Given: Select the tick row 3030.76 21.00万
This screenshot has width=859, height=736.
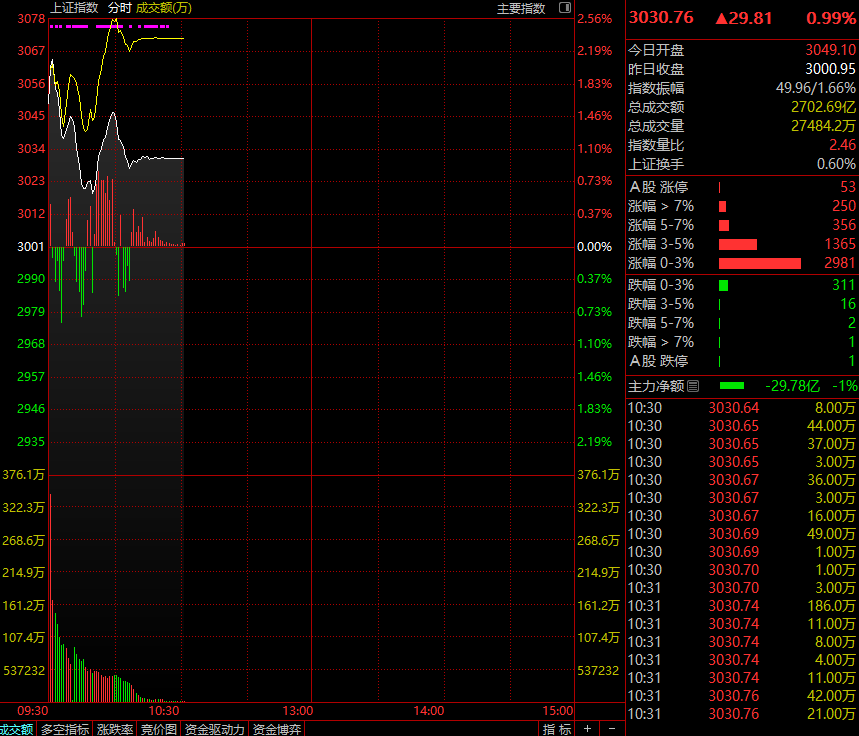Looking at the screenshot, I should pyautogui.click(x=742, y=714).
